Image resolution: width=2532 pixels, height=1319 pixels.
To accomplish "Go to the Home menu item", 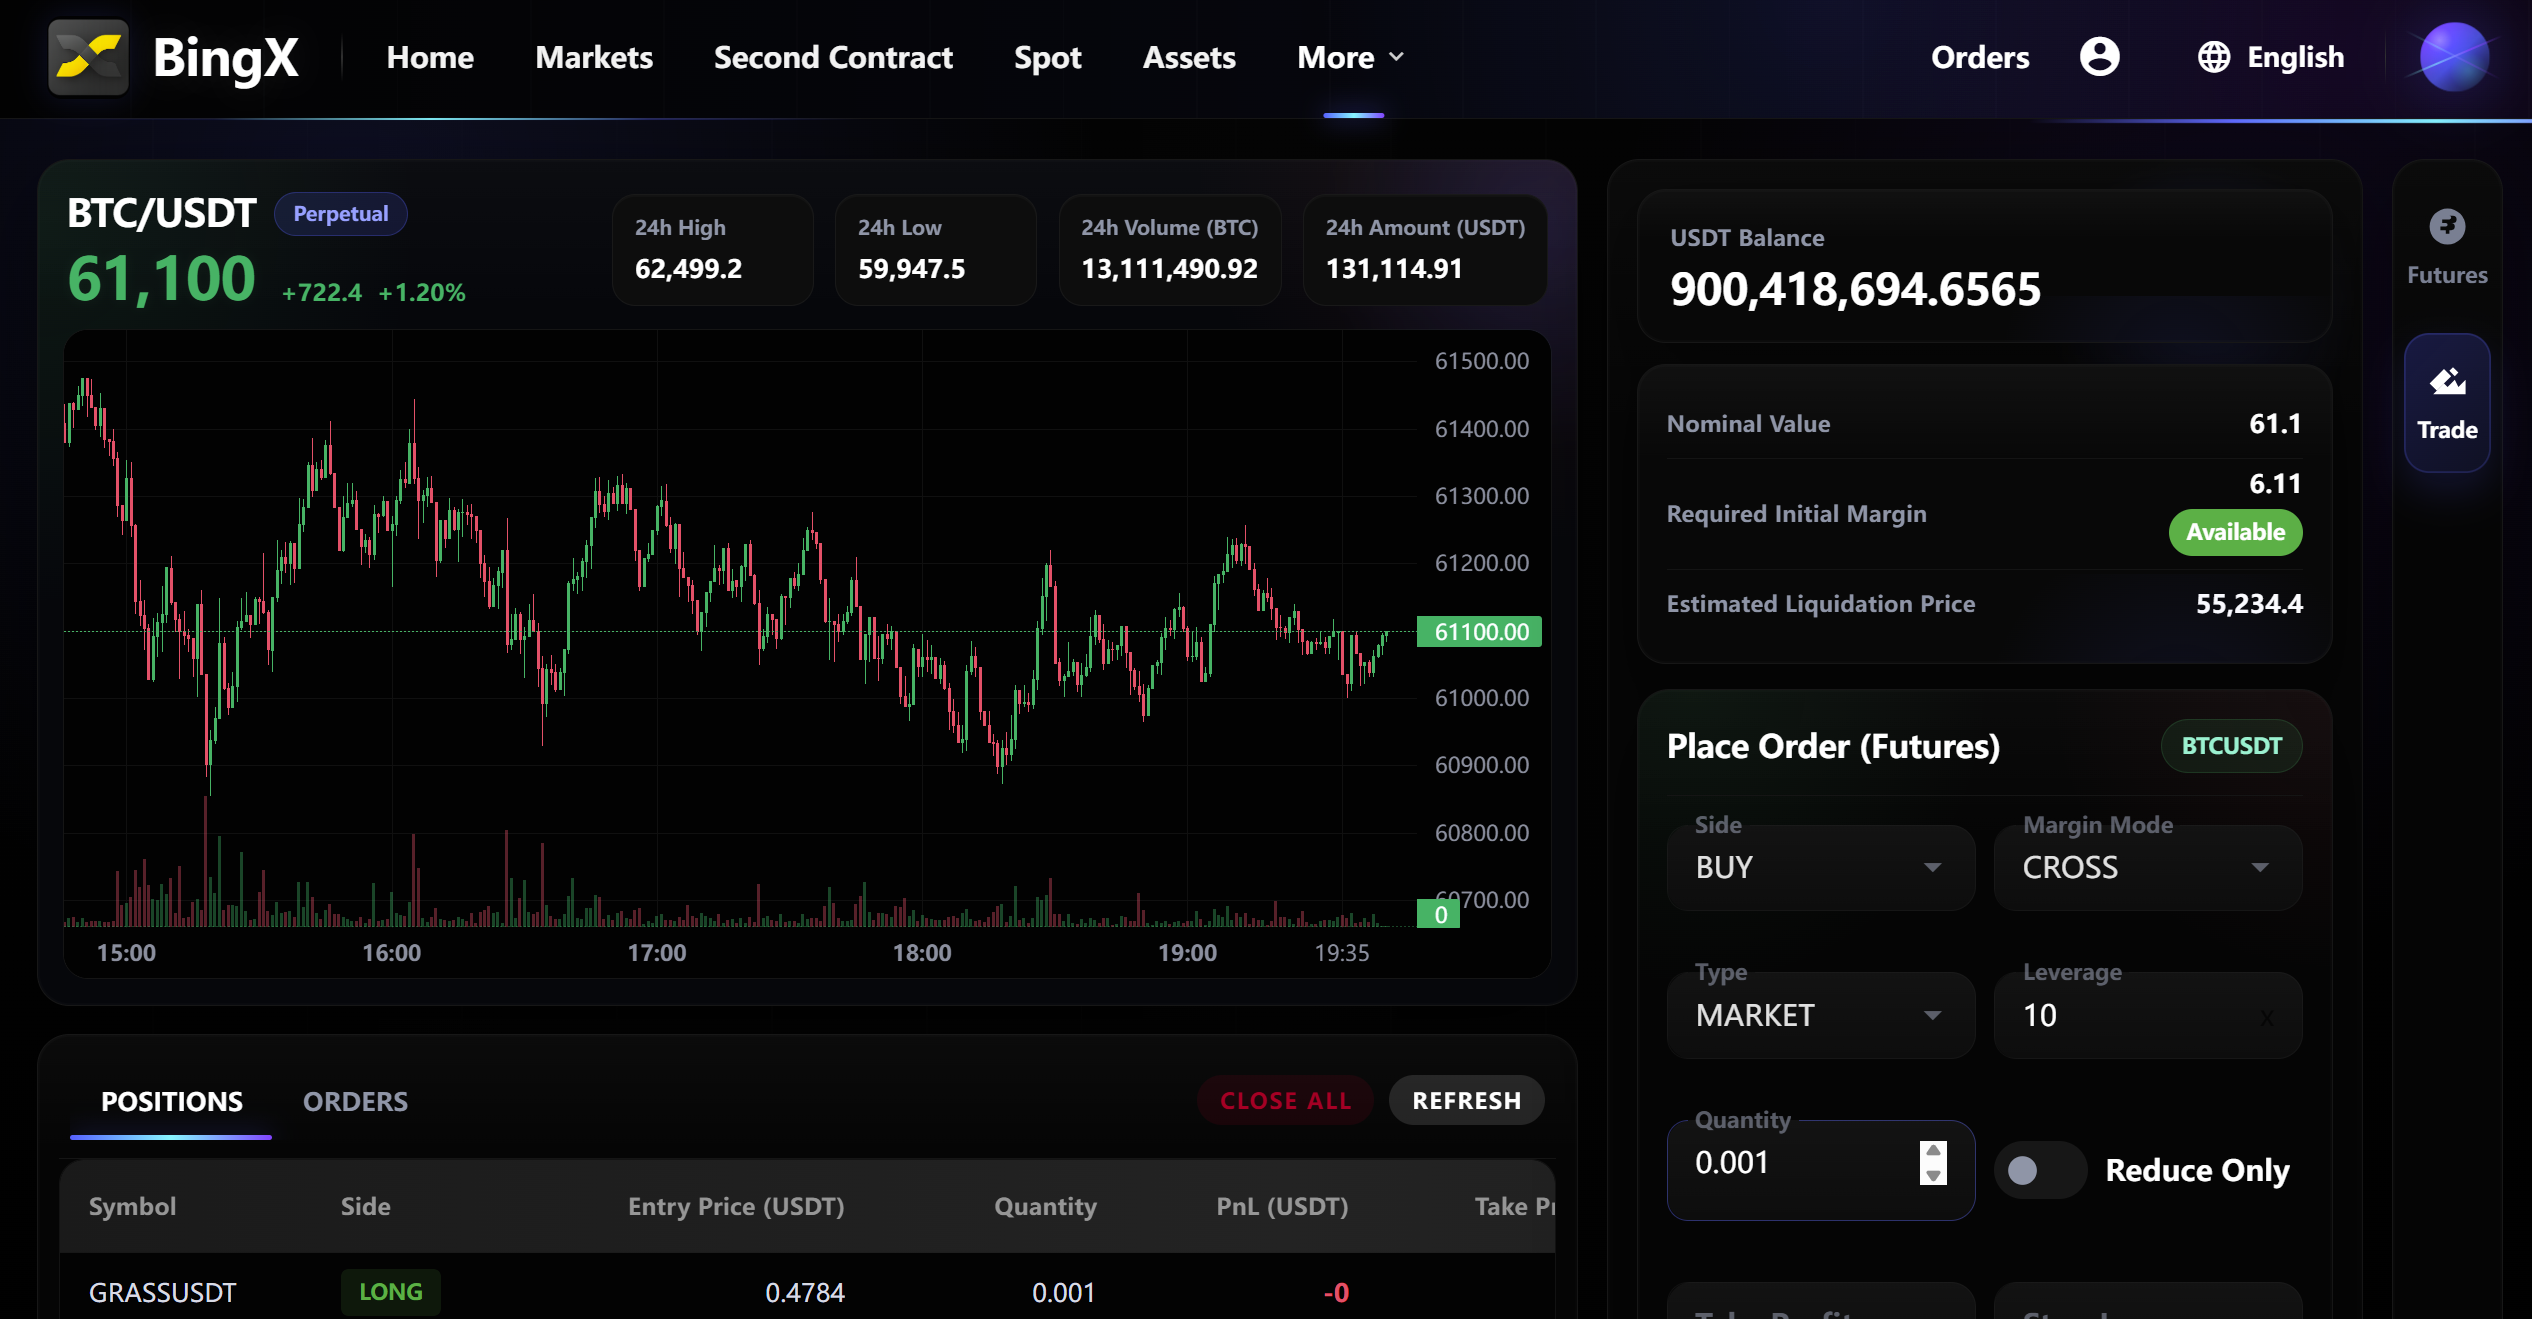I will pos(430,57).
